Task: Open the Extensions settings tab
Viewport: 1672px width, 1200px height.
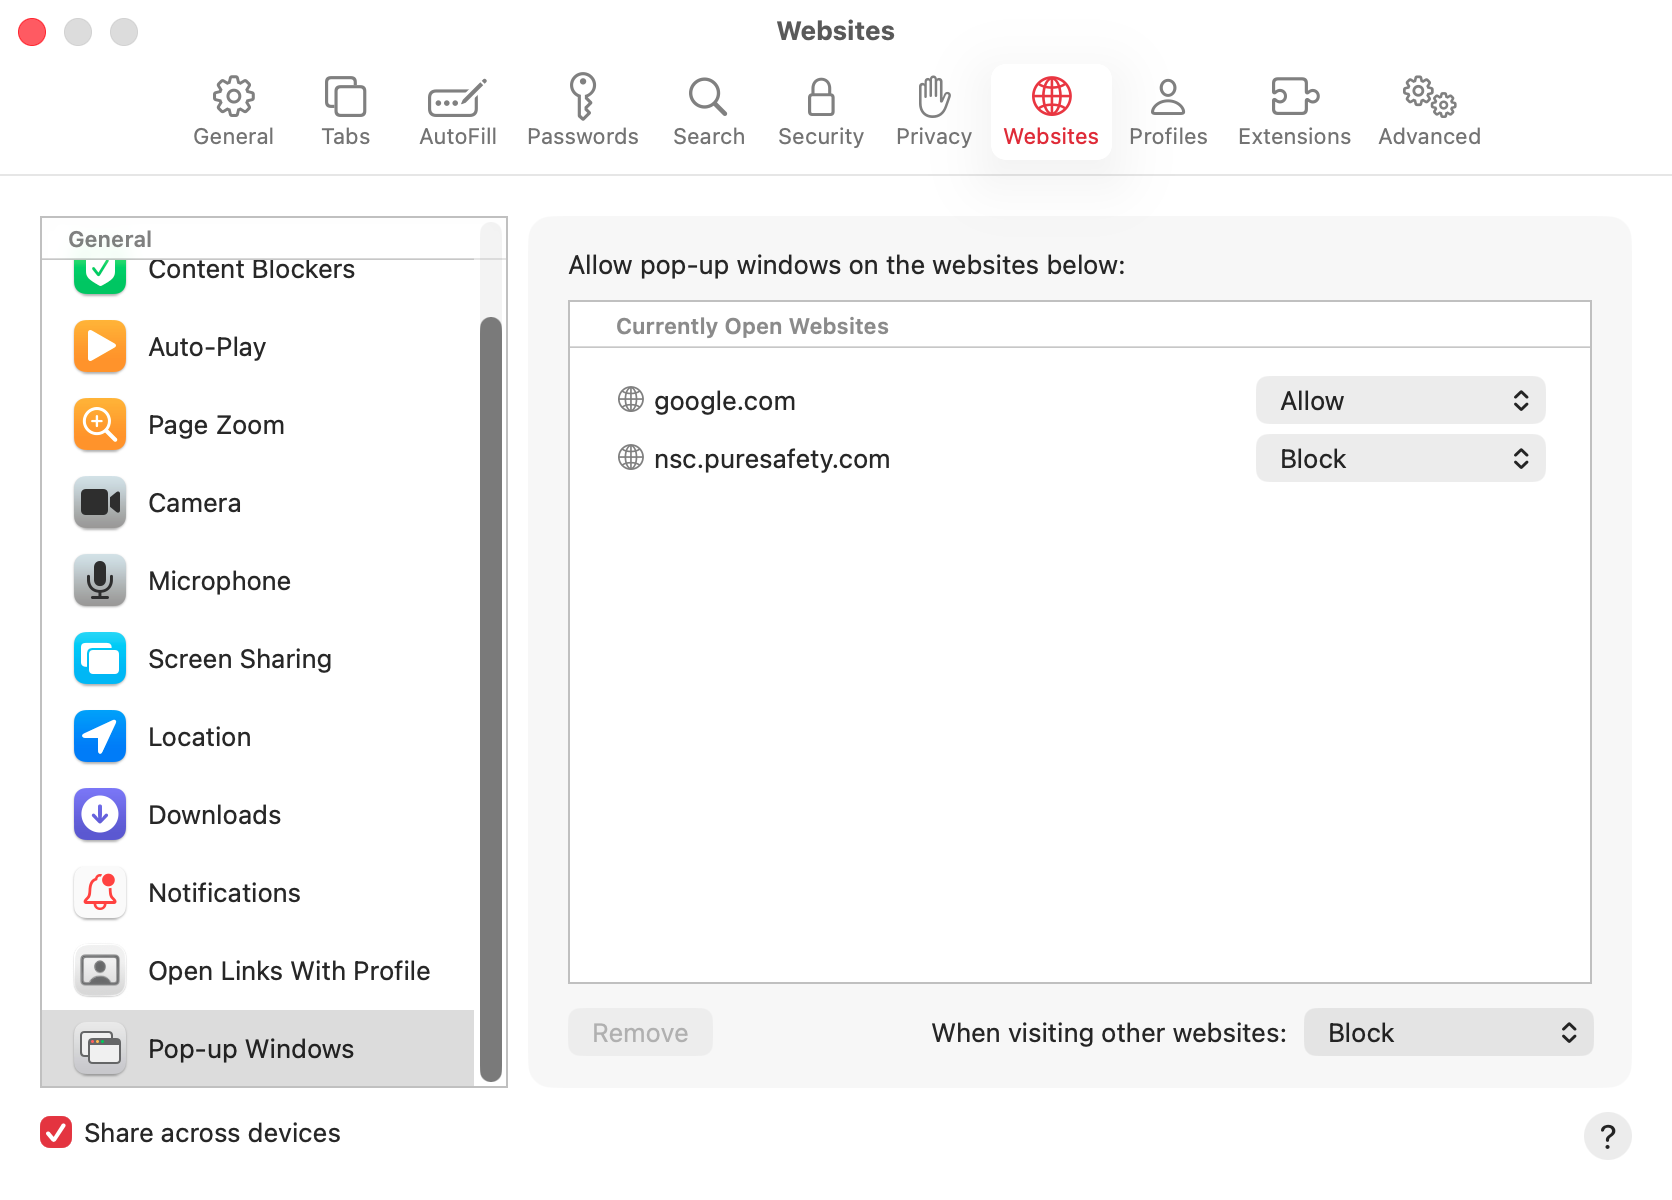Action: (1293, 110)
